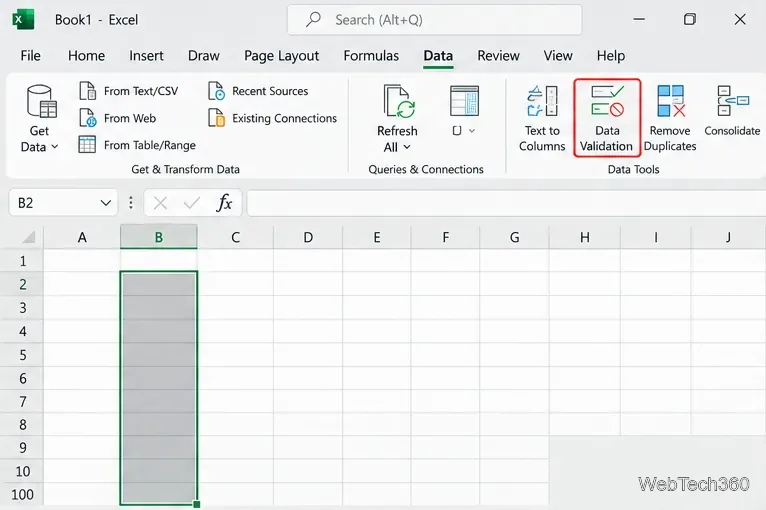Load data From Table/Range
The width and height of the screenshot is (766, 510).
tap(137, 145)
